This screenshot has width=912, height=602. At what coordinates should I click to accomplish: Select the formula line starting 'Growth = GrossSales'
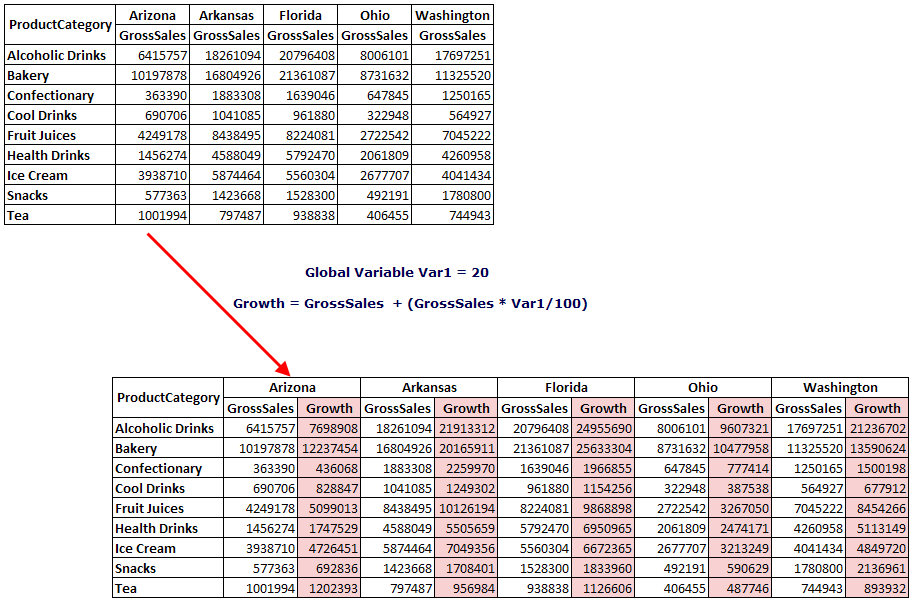tap(410, 304)
